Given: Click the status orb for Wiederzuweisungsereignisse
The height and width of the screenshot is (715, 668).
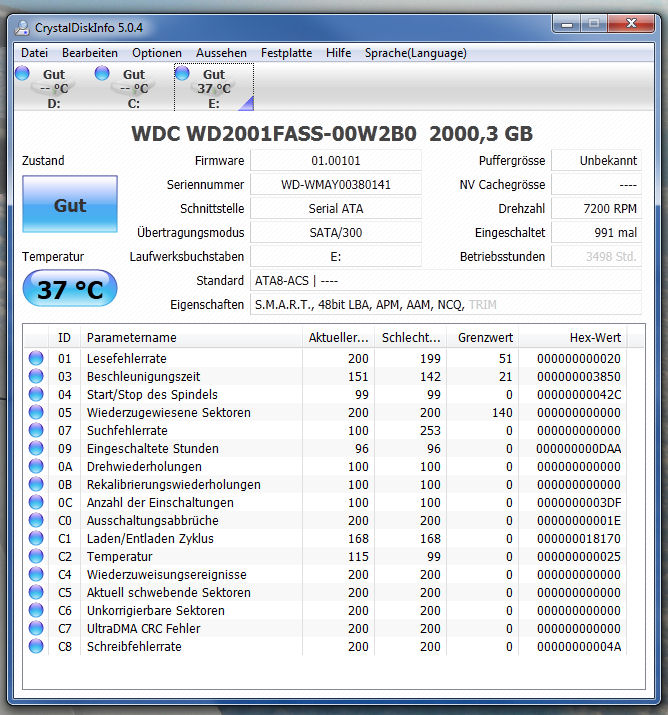Looking at the screenshot, I should point(36,574).
